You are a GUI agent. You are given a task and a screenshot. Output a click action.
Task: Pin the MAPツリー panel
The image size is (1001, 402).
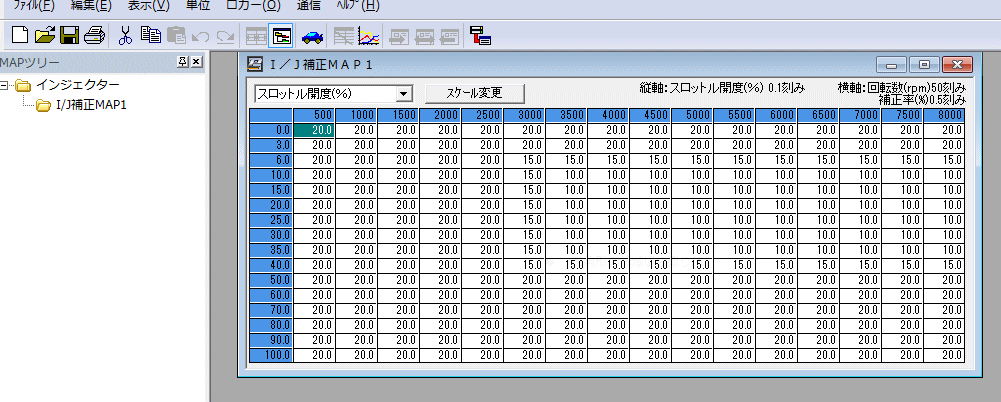[x=182, y=63]
